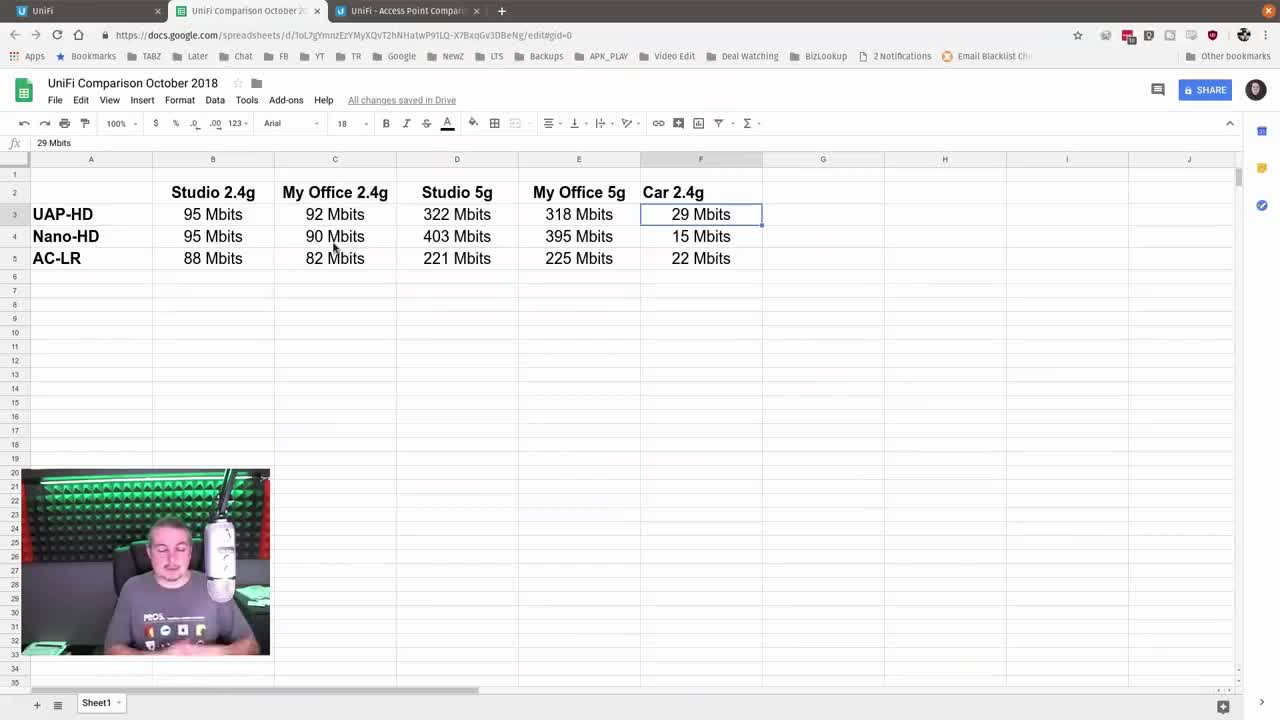Open the Insert menu
The width and height of the screenshot is (1280, 720).
click(142, 100)
